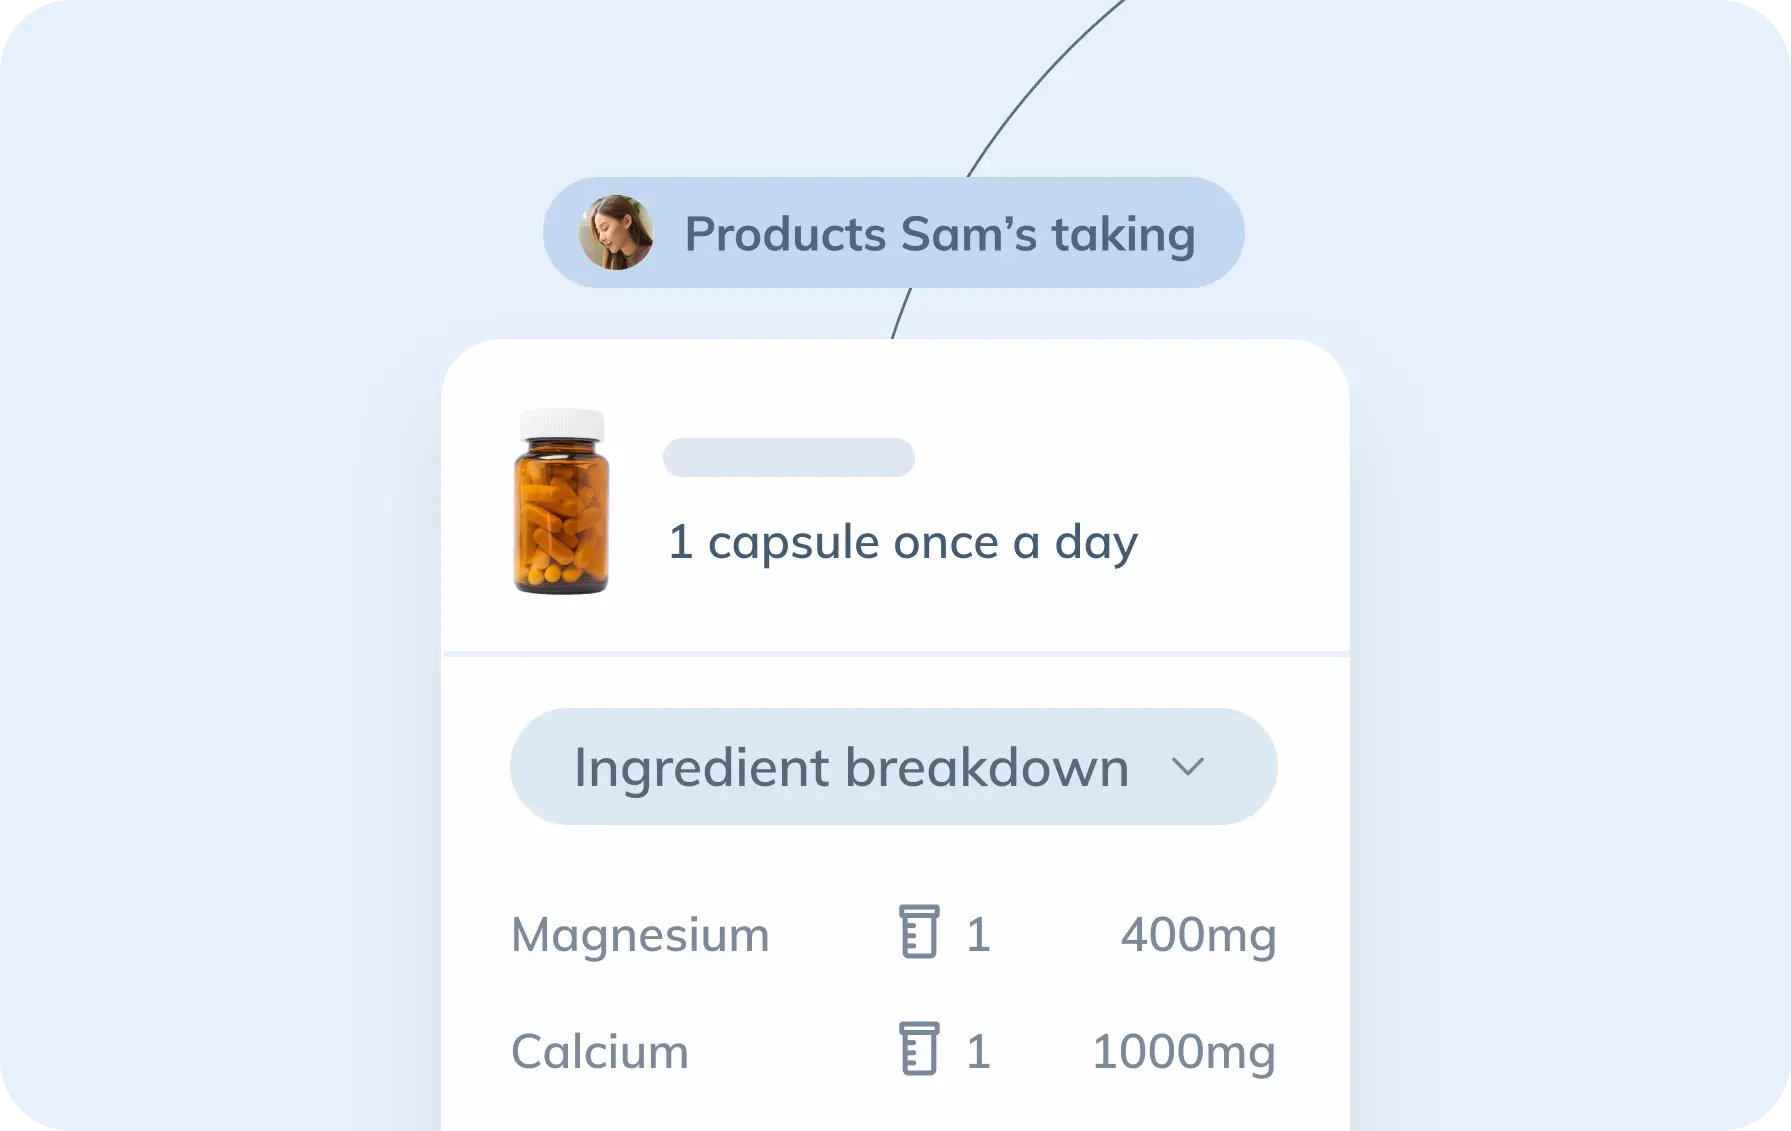Screen dimensions: 1791x1131
Task: Select the Calcium ingredient name
Action: coord(599,1052)
